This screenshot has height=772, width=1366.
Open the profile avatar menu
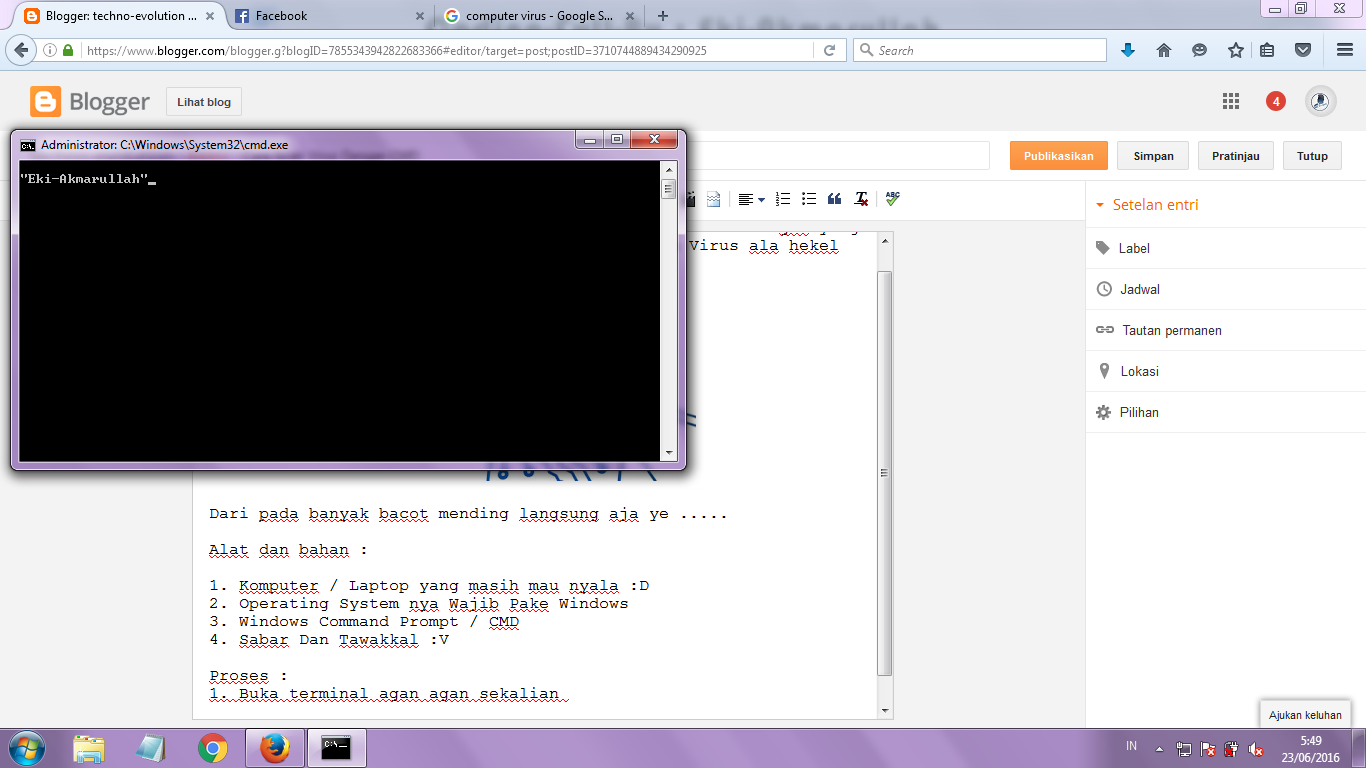pos(1320,101)
